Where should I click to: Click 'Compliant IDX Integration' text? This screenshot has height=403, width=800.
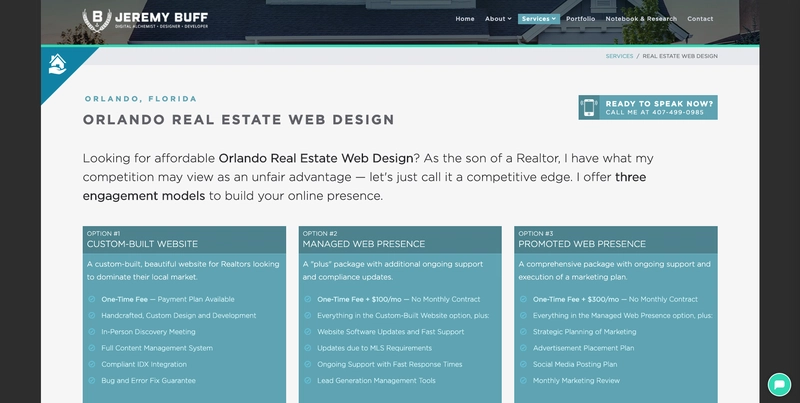tap(144, 365)
